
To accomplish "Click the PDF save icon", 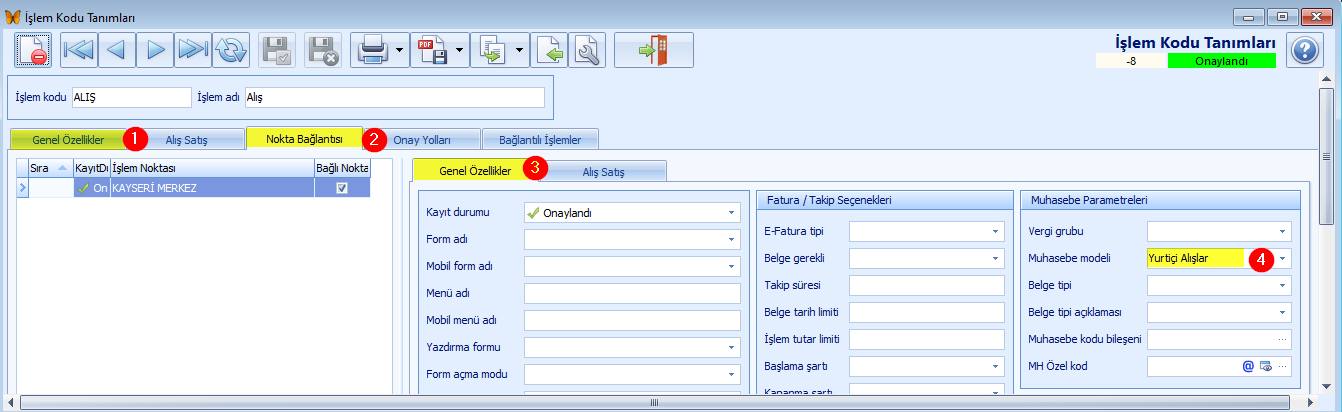I will coord(432,49).
